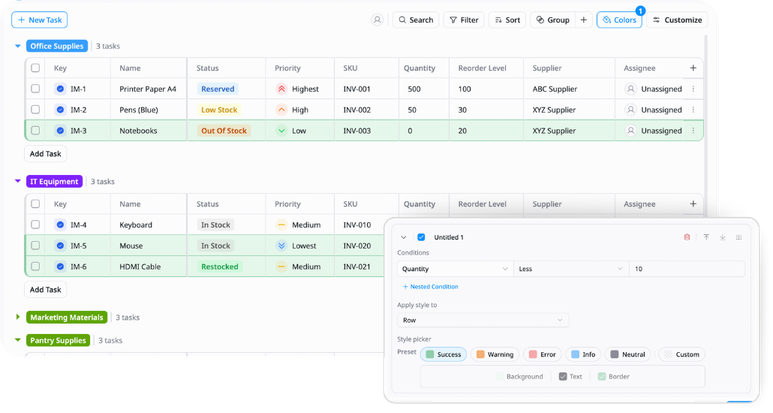This screenshot has width=773, height=413.
Task: Collapse the IT Equipment group
Action: (18, 181)
